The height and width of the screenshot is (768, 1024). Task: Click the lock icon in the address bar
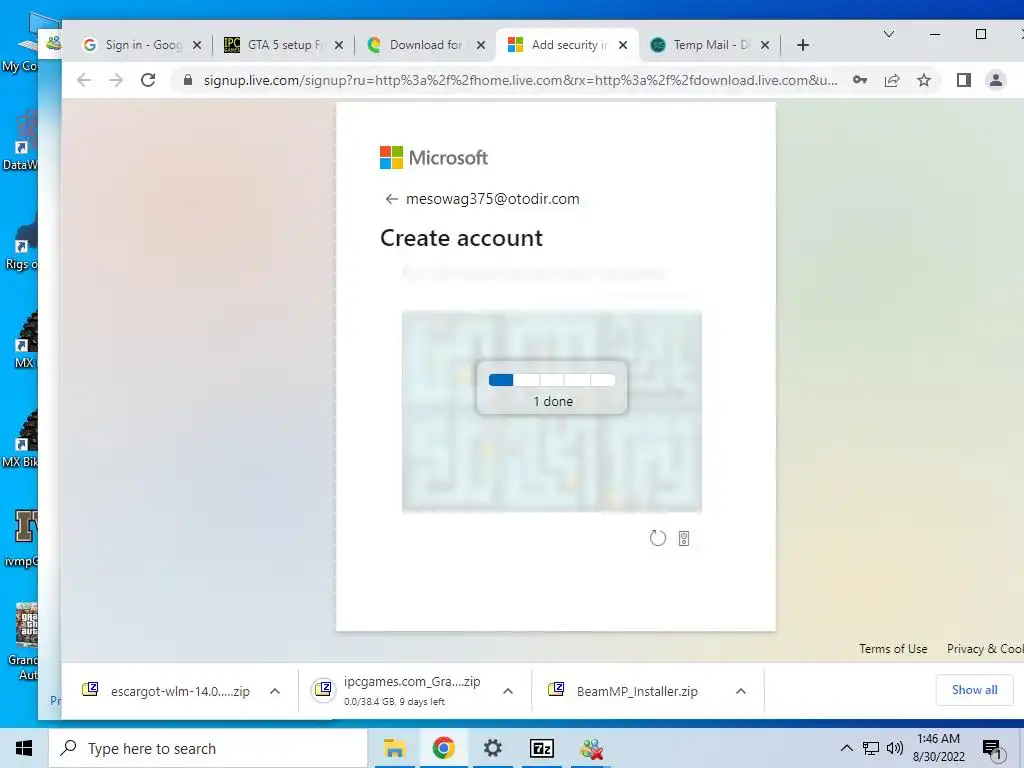[x=188, y=80]
